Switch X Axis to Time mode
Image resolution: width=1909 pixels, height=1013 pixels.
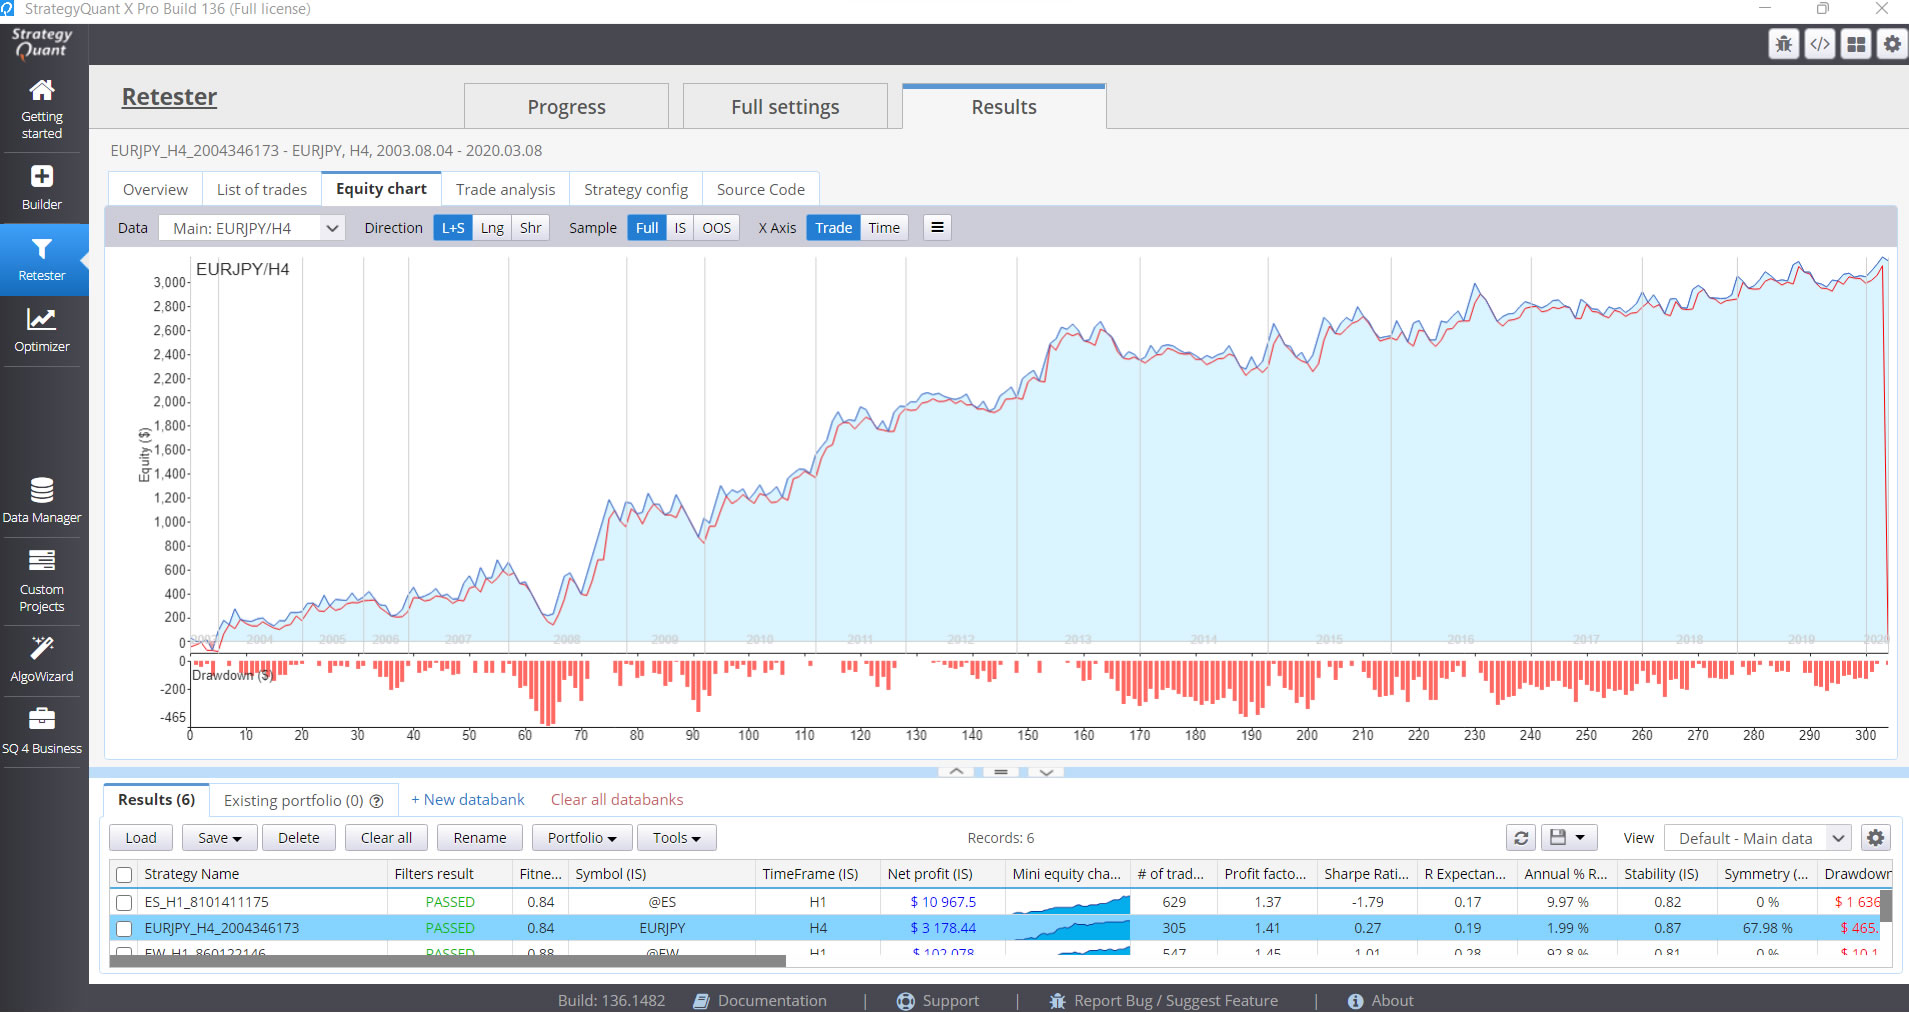coord(883,227)
